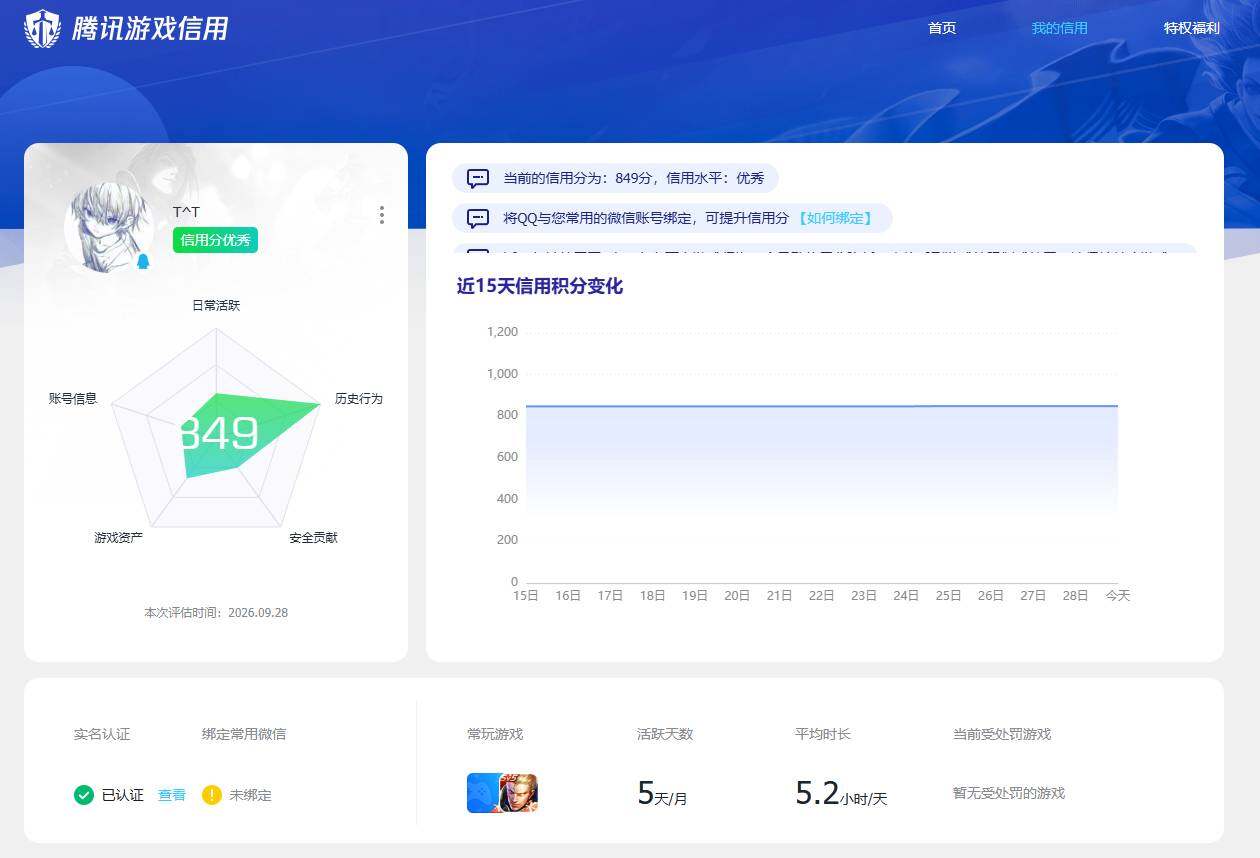Open the three-dot profile menu
Viewport: 1260px width, 858px height.
coord(382,215)
